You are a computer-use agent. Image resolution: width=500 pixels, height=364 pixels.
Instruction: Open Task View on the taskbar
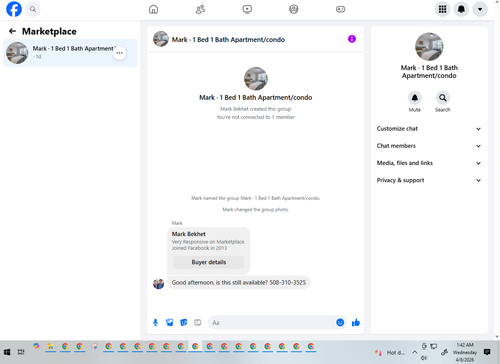pos(21,352)
